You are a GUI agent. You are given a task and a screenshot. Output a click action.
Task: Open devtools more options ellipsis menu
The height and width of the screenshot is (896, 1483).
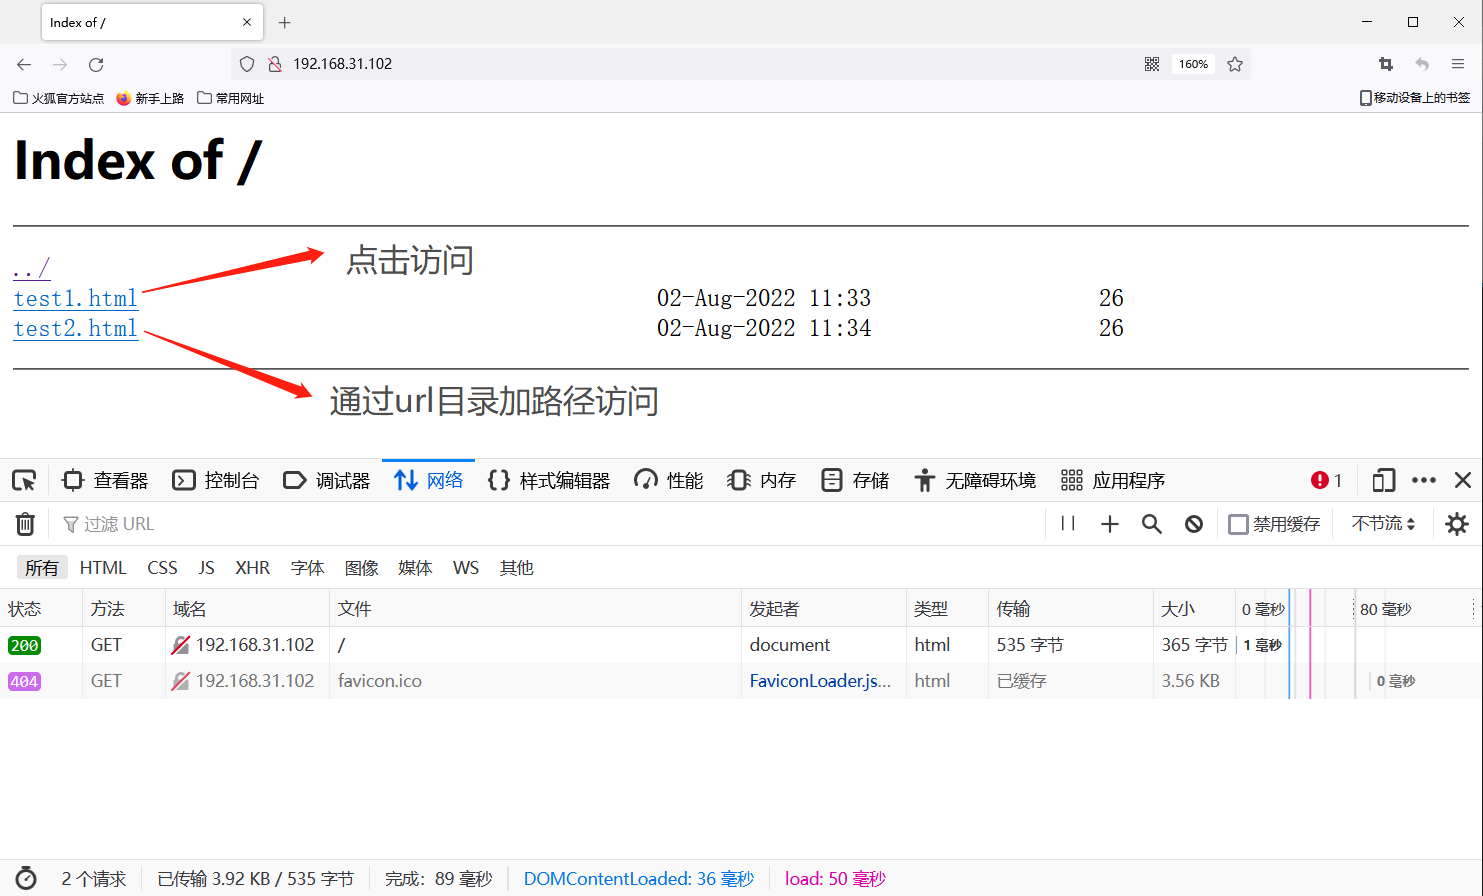(x=1423, y=481)
